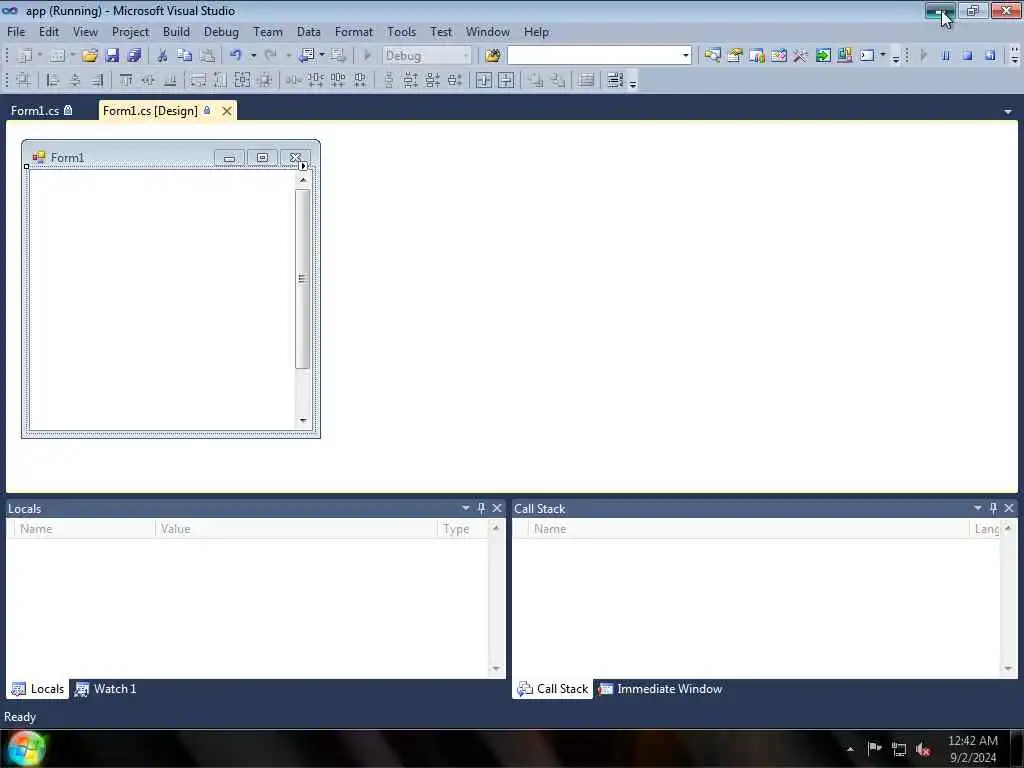Viewport: 1024px width, 768px height.
Task: Click the Make Same Width icon
Action: (198, 80)
